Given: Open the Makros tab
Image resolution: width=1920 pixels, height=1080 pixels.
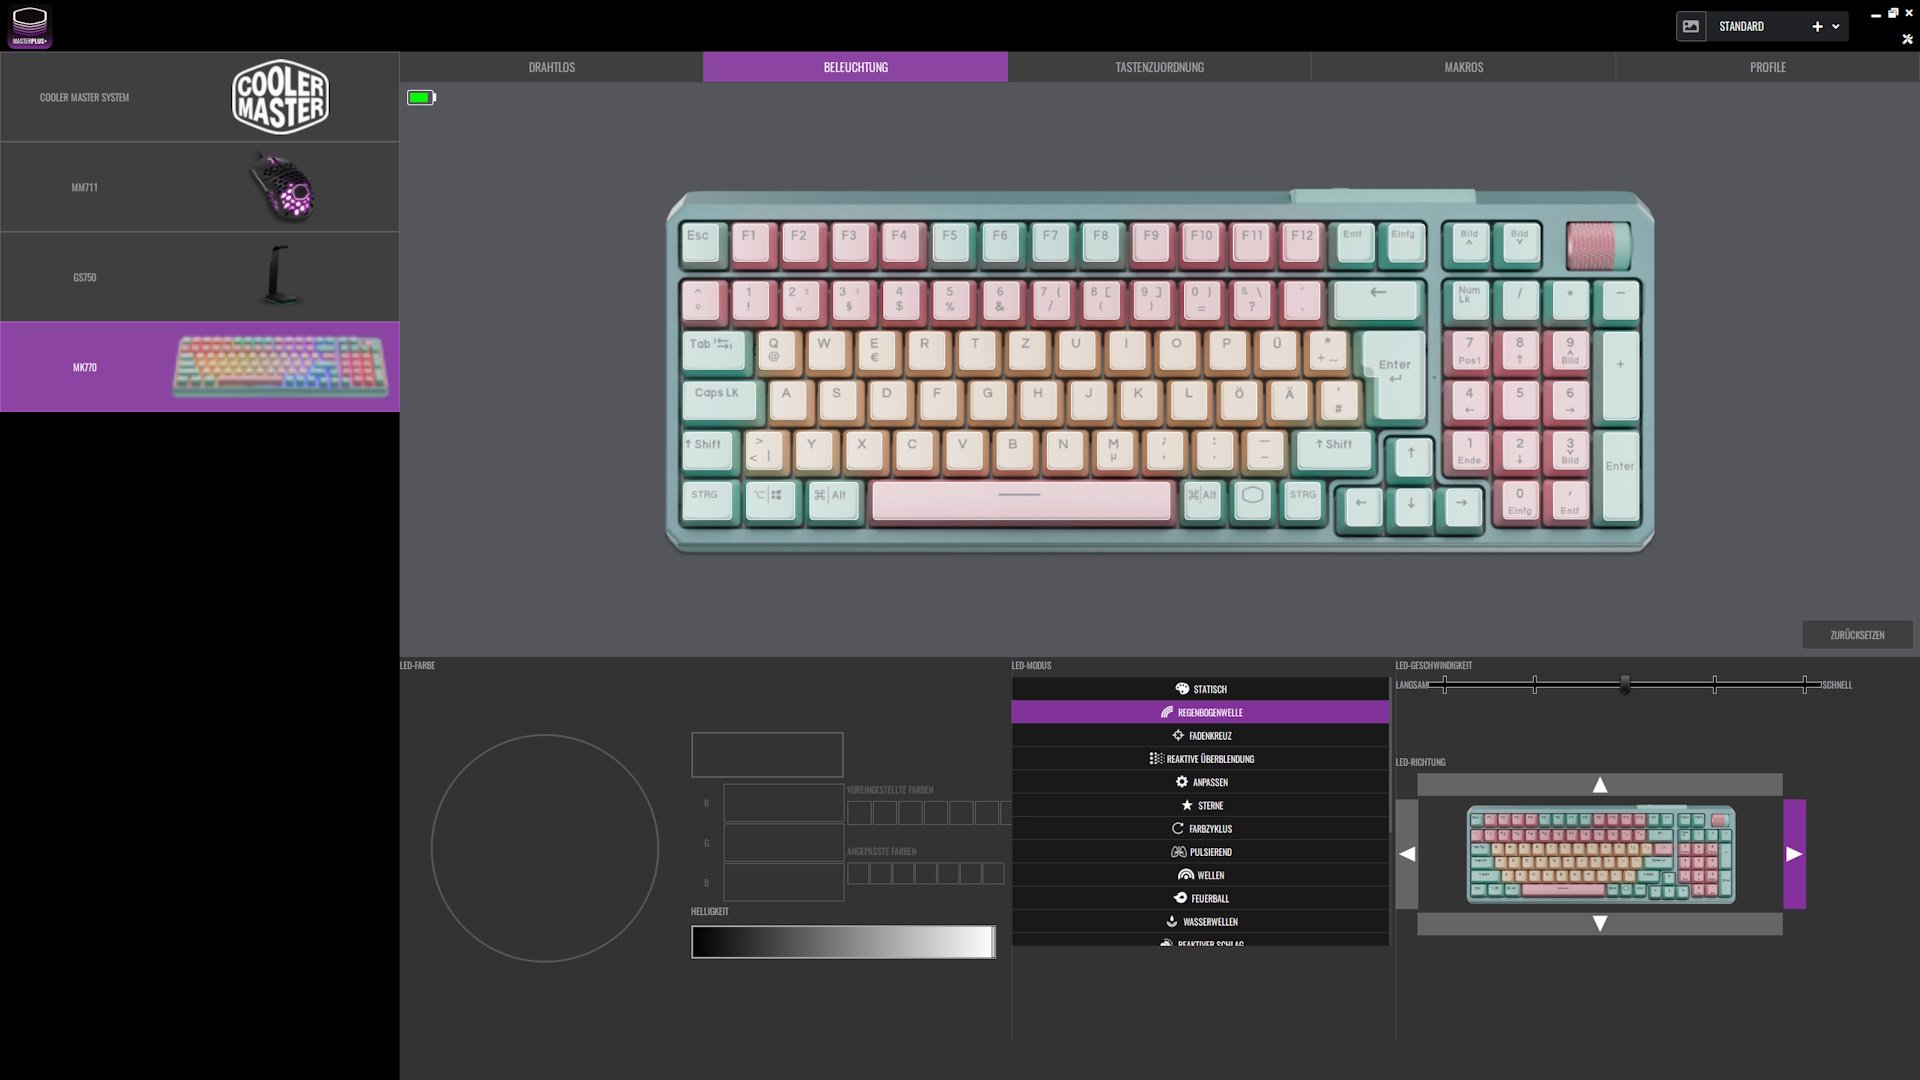Looking at the screenshot, I should click(1463, 67).
